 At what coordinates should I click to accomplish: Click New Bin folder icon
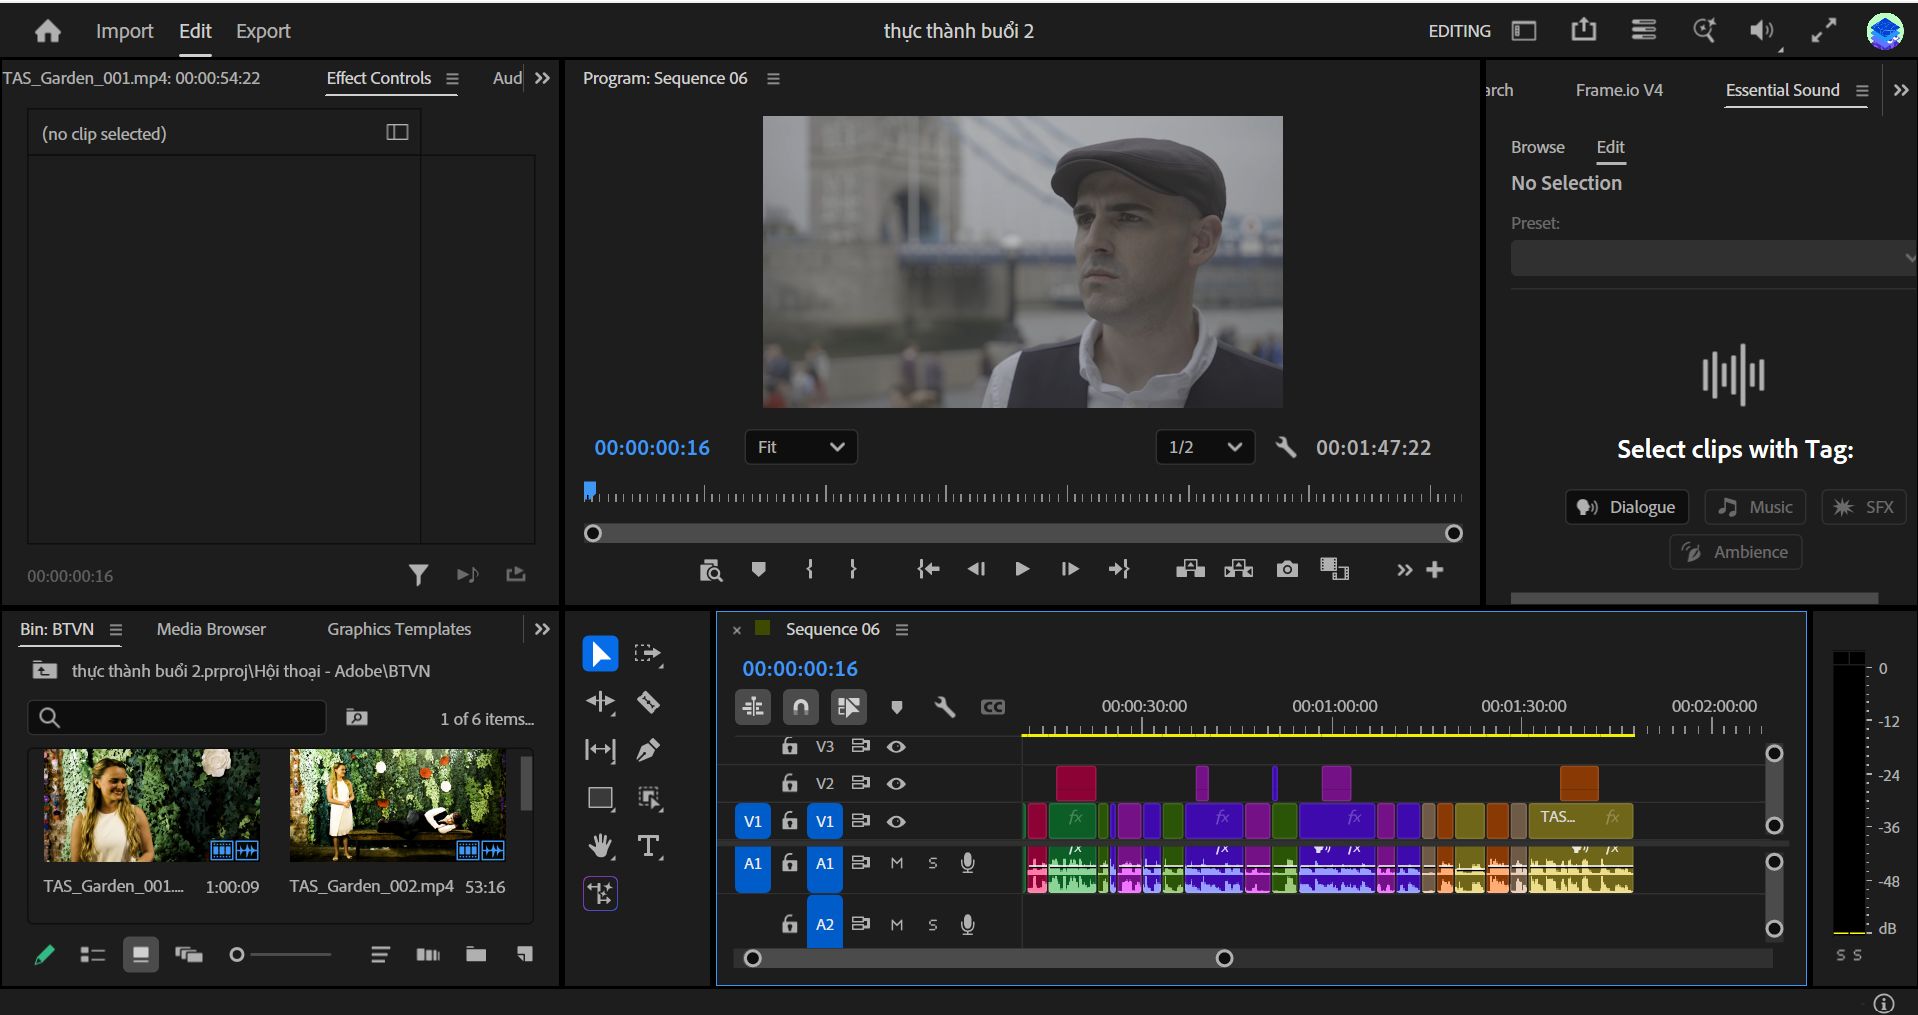point(476,954)
